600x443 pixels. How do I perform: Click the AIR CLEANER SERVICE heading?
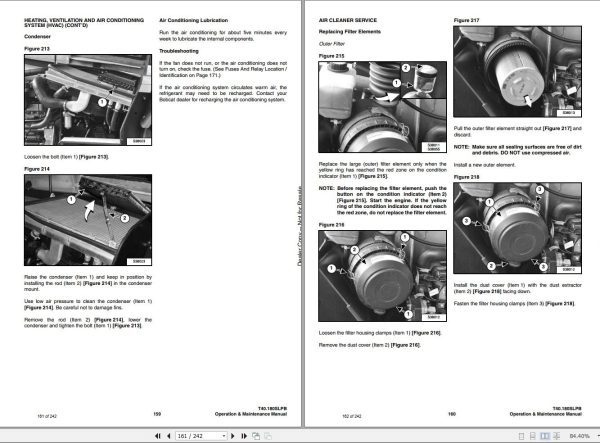coord(348,20)
